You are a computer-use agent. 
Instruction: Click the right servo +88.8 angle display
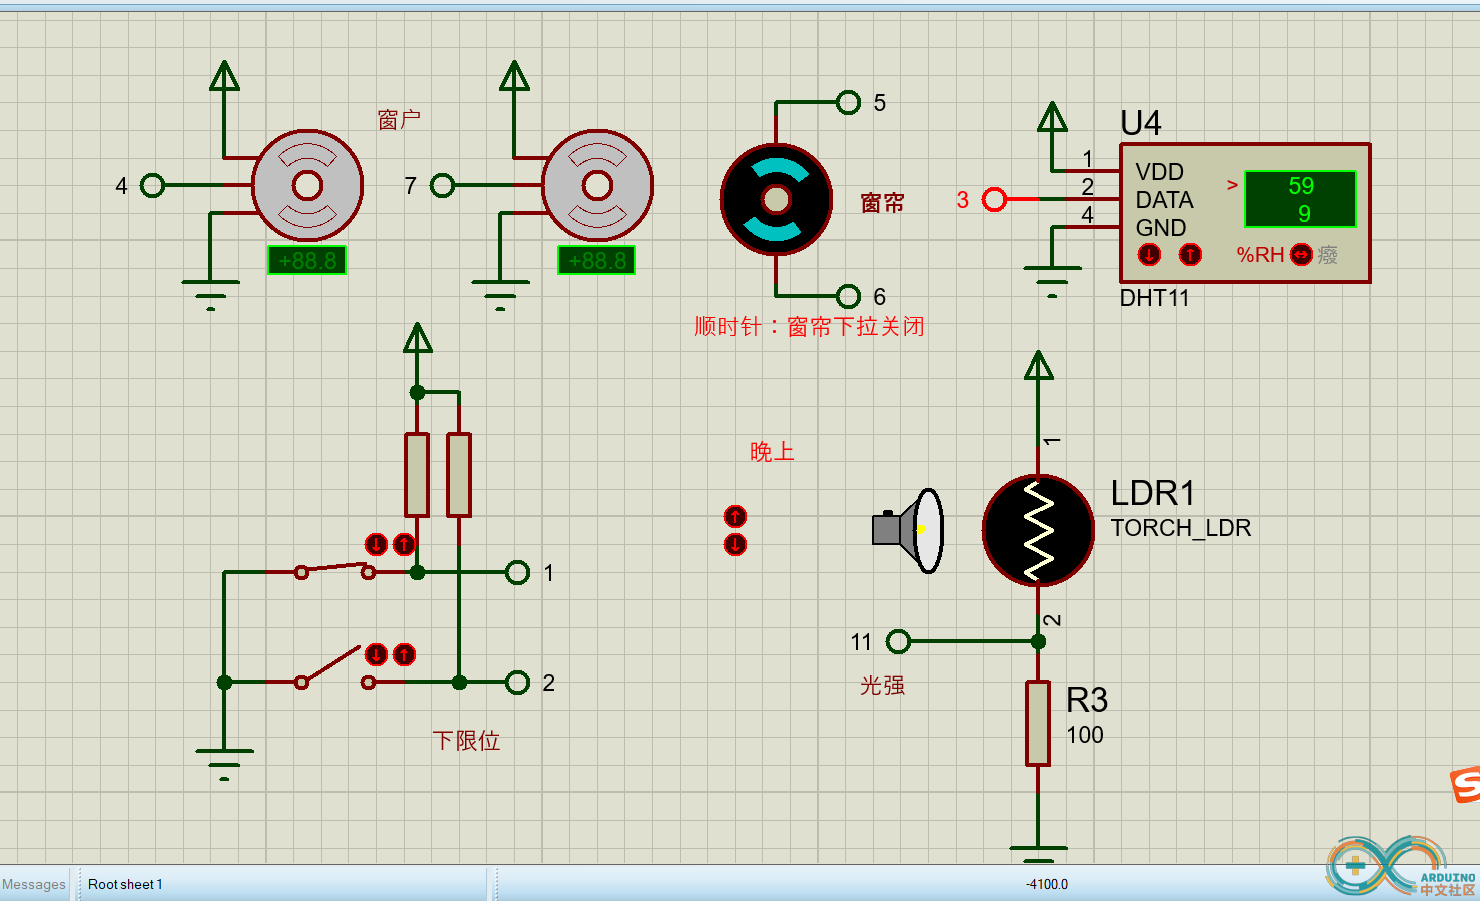pos(596,260)
